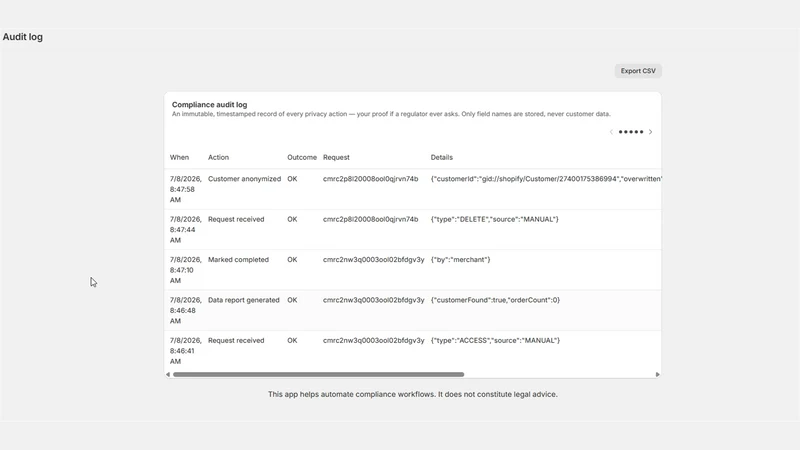The image size is (800, 450).
Task: Select Request received at 8:47:44 AM action
Action: tap(236, 219)
